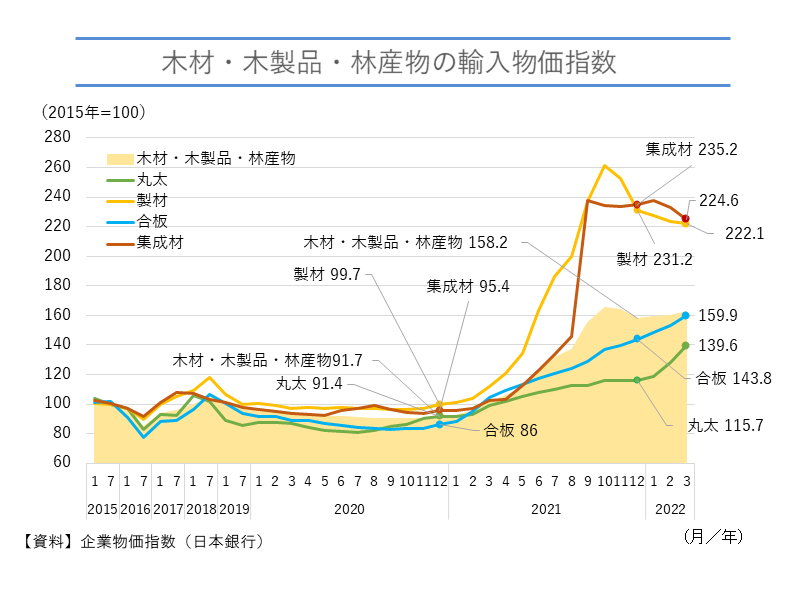Click the red end marker at 224.6
800x600 pixels.
[x=686, y=218]
